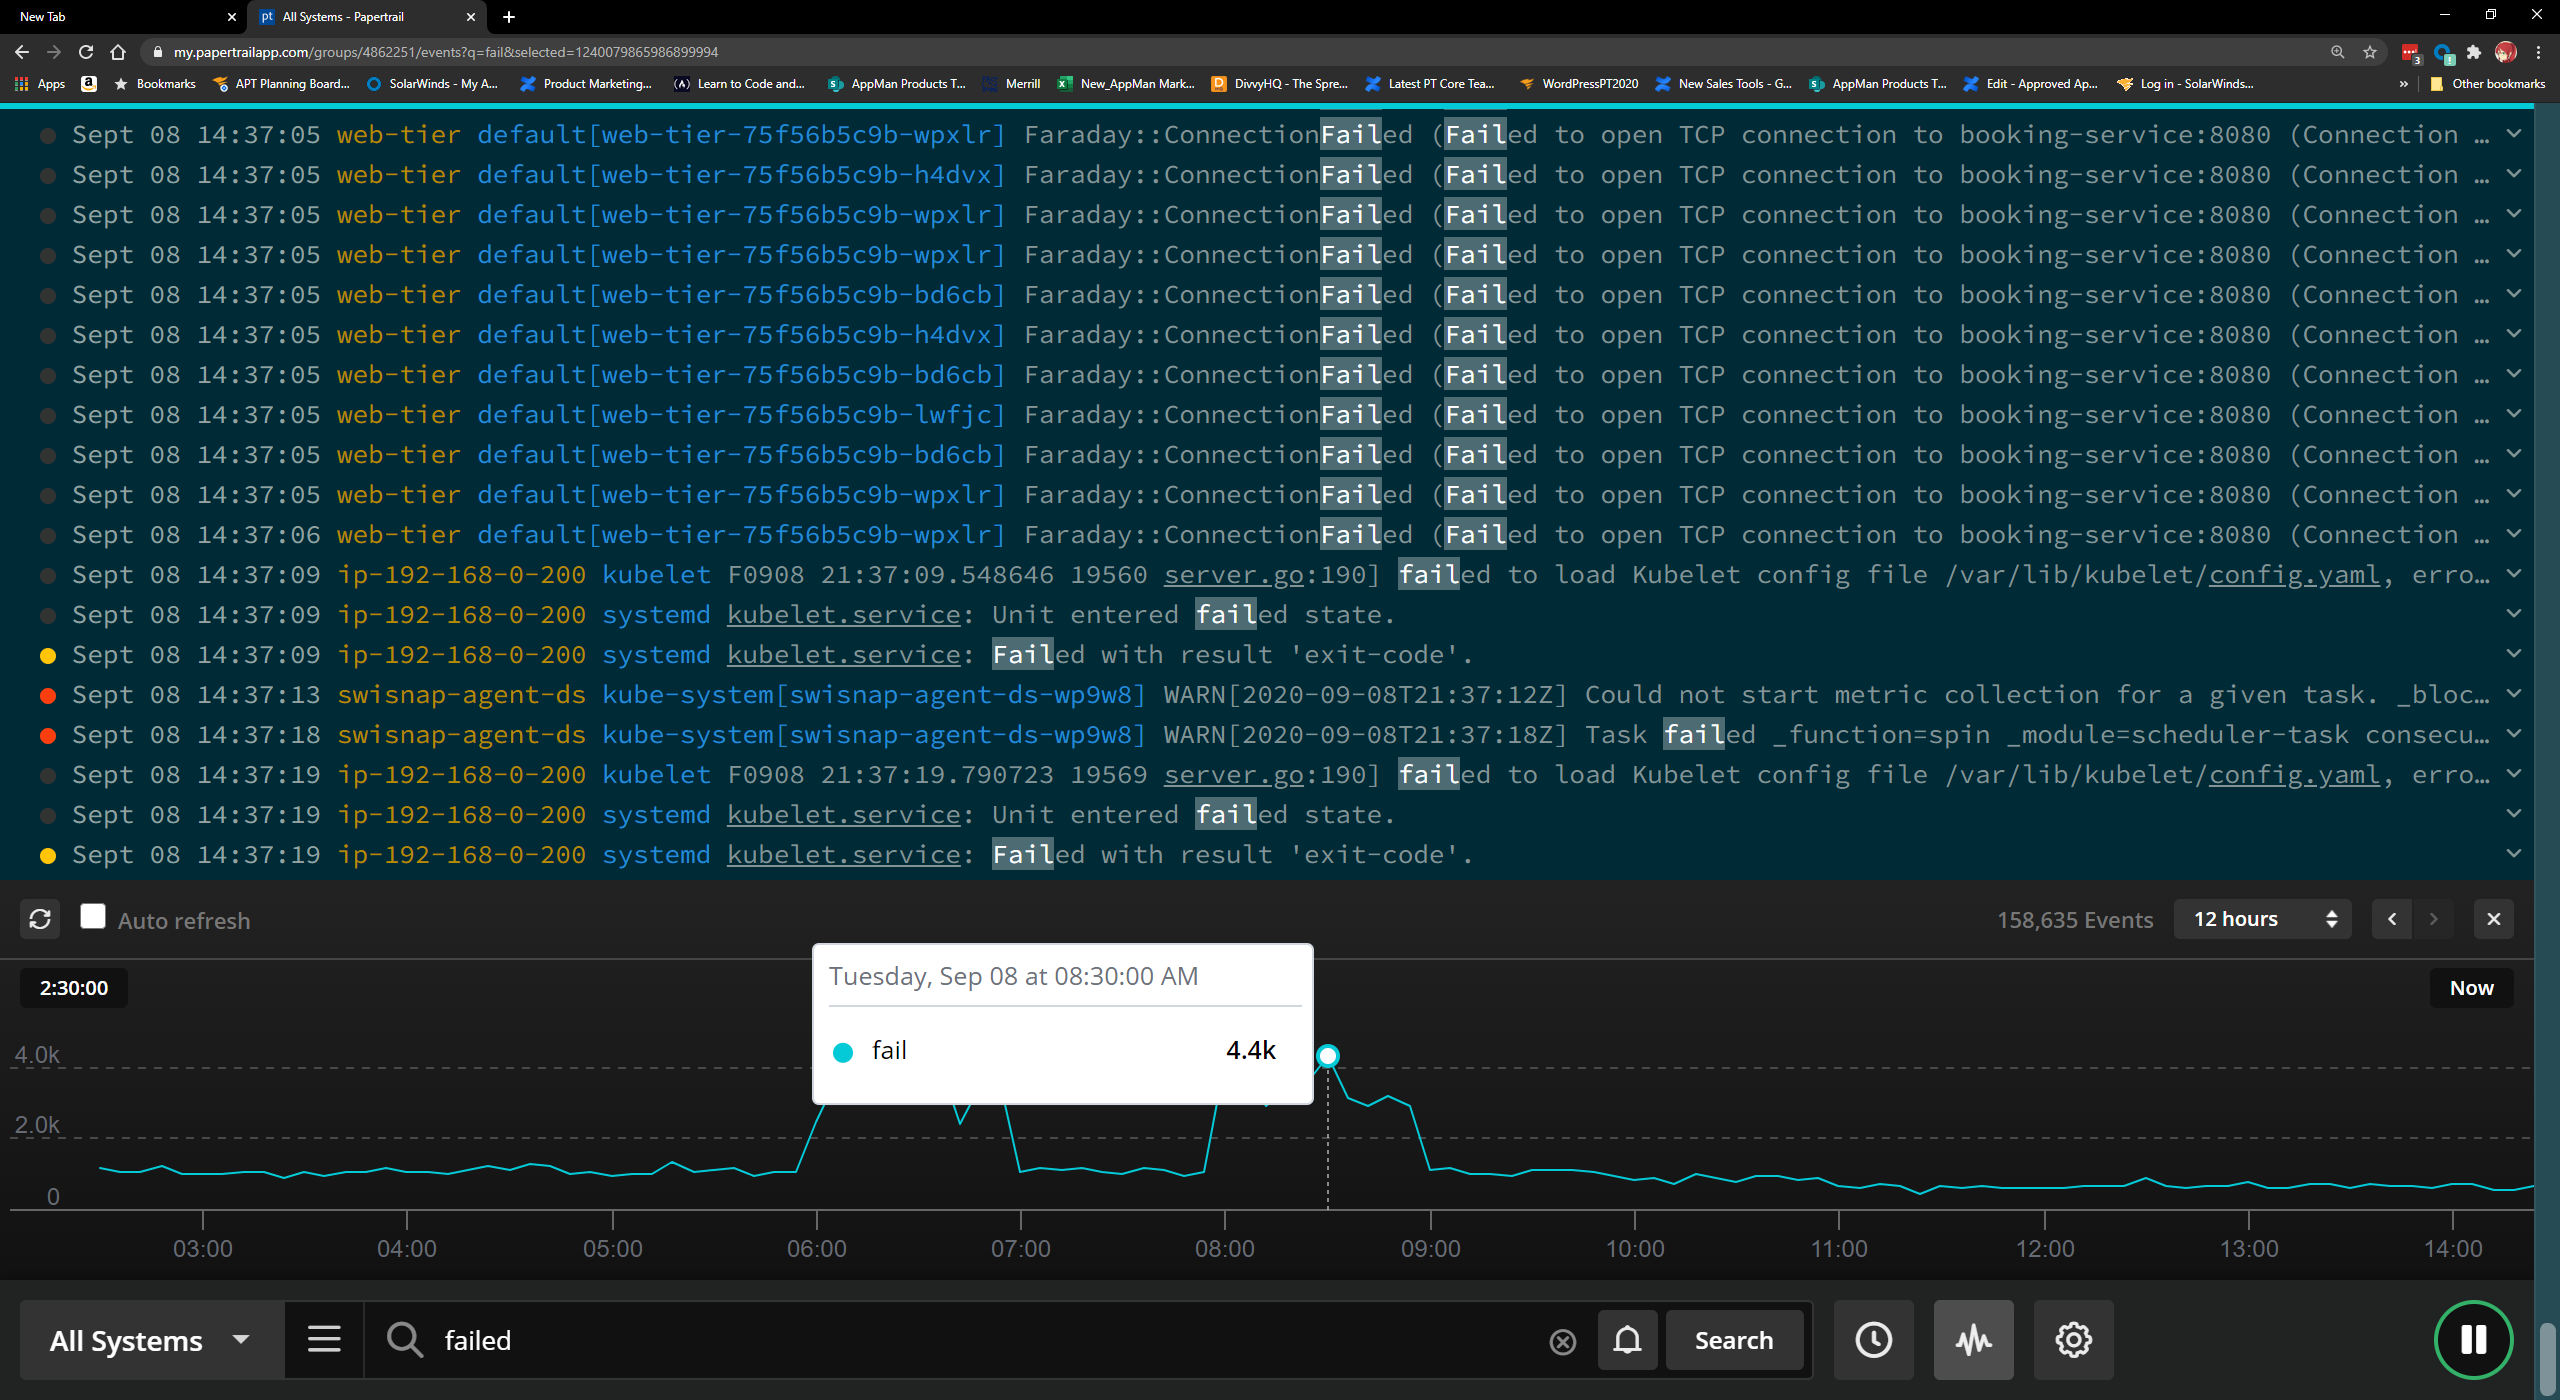
Task: Click the history clock icon
Action: click(x=1874, y=1340)
